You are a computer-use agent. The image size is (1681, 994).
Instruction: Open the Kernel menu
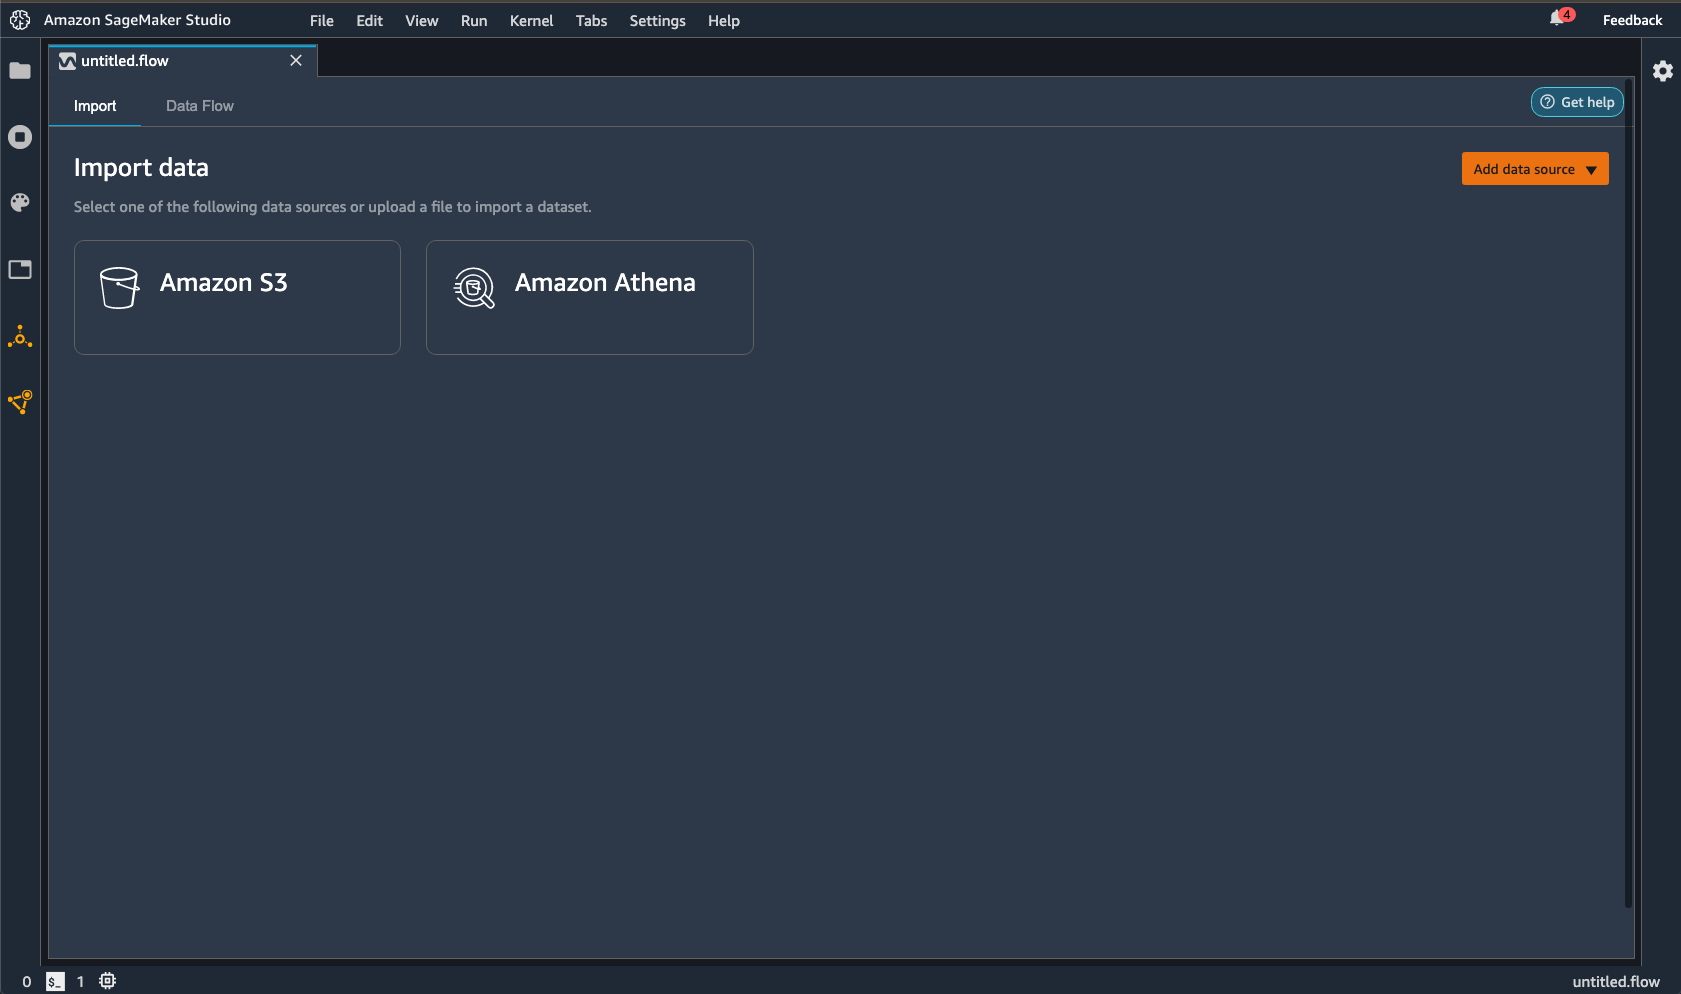click(x=531, y=20)
